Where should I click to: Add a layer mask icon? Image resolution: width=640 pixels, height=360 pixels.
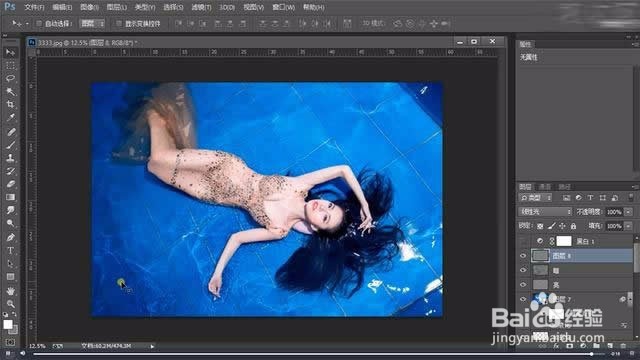(x=569, y=346)
